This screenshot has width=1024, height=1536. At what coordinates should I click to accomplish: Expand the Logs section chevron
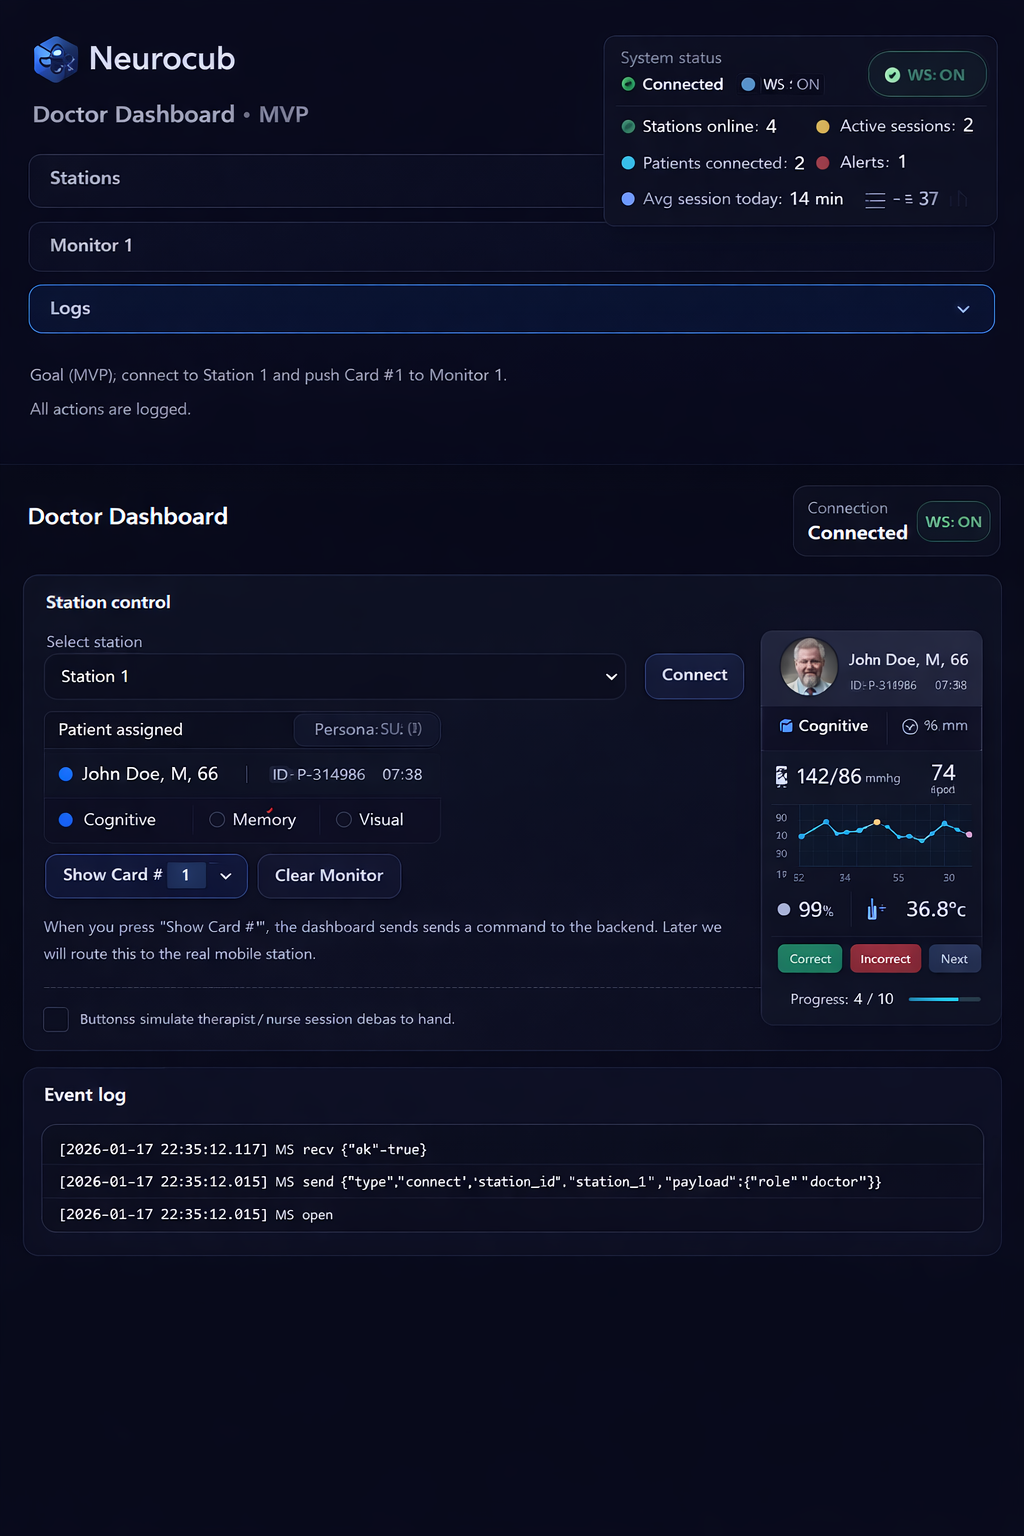tap(963, 309)
